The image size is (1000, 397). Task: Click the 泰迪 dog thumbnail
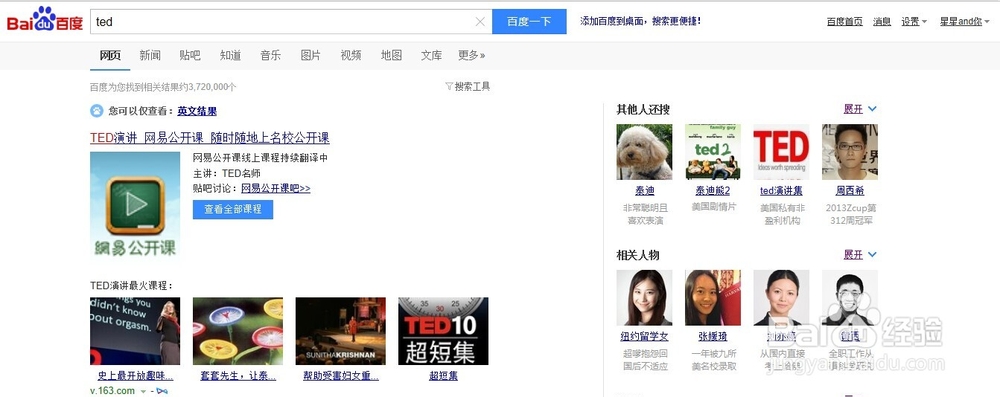pyautogui.click(x=644, y=152)
